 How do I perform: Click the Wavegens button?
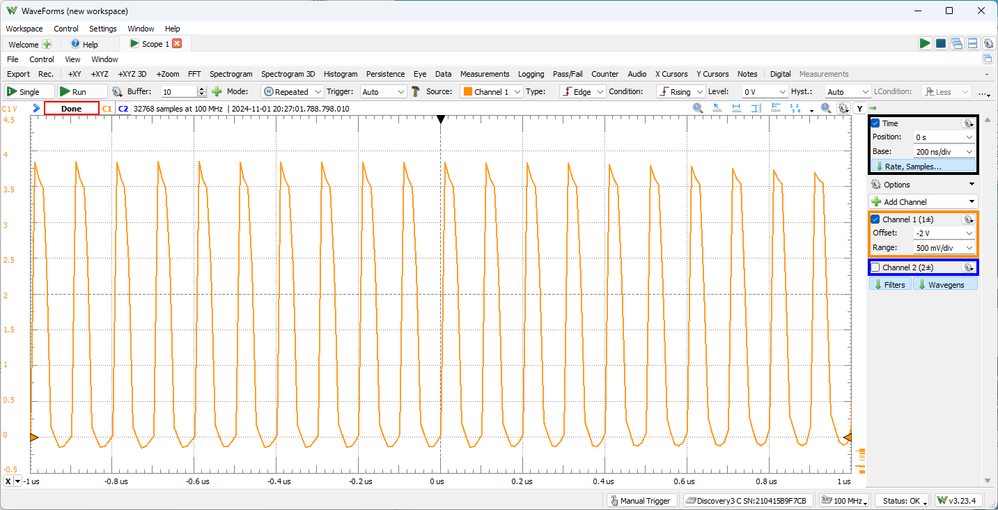pos(945,285)
